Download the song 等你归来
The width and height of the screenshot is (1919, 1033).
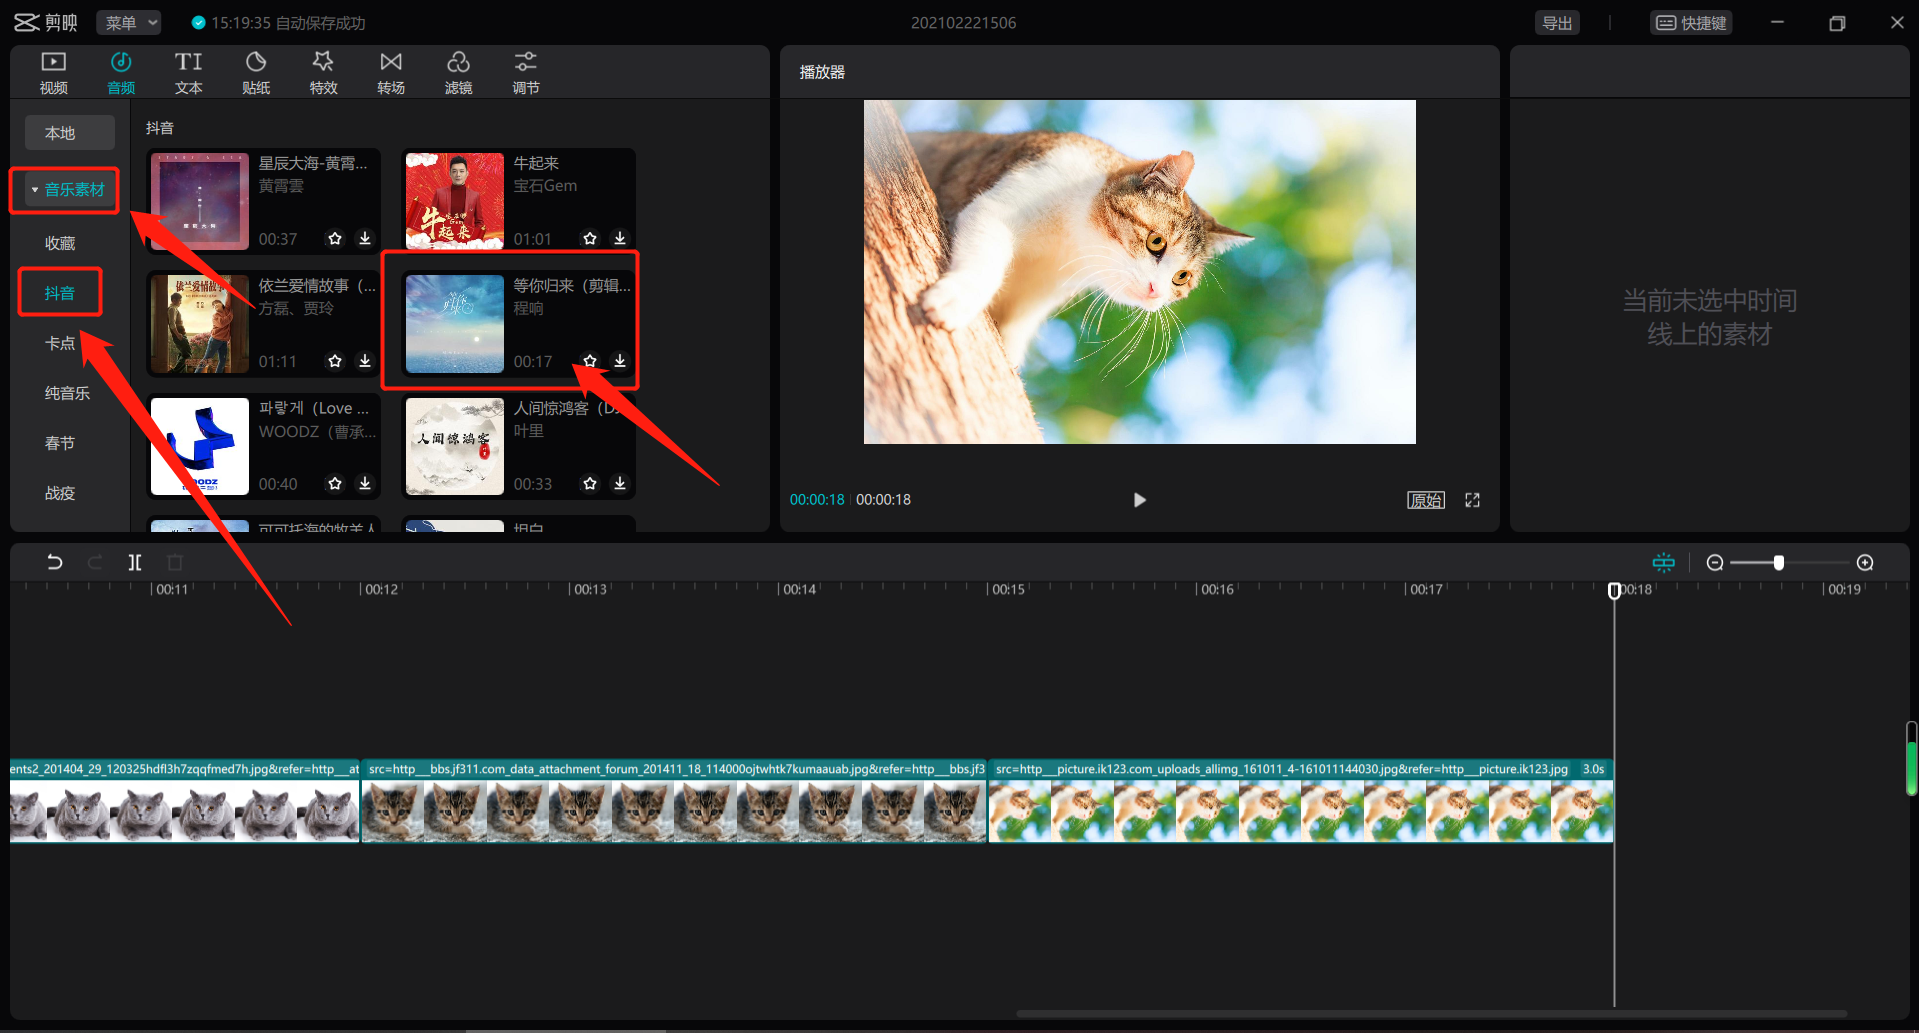click(x=620, y=360)
